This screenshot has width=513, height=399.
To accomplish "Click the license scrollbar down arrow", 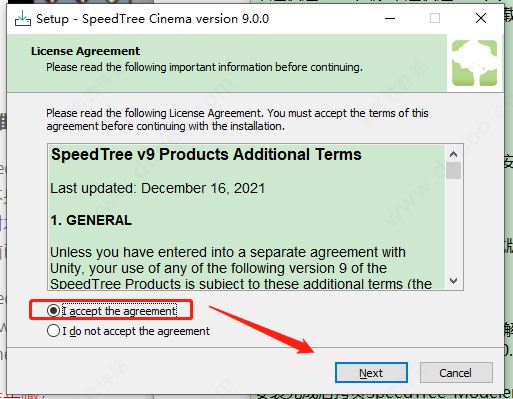I will pos(453,281).
